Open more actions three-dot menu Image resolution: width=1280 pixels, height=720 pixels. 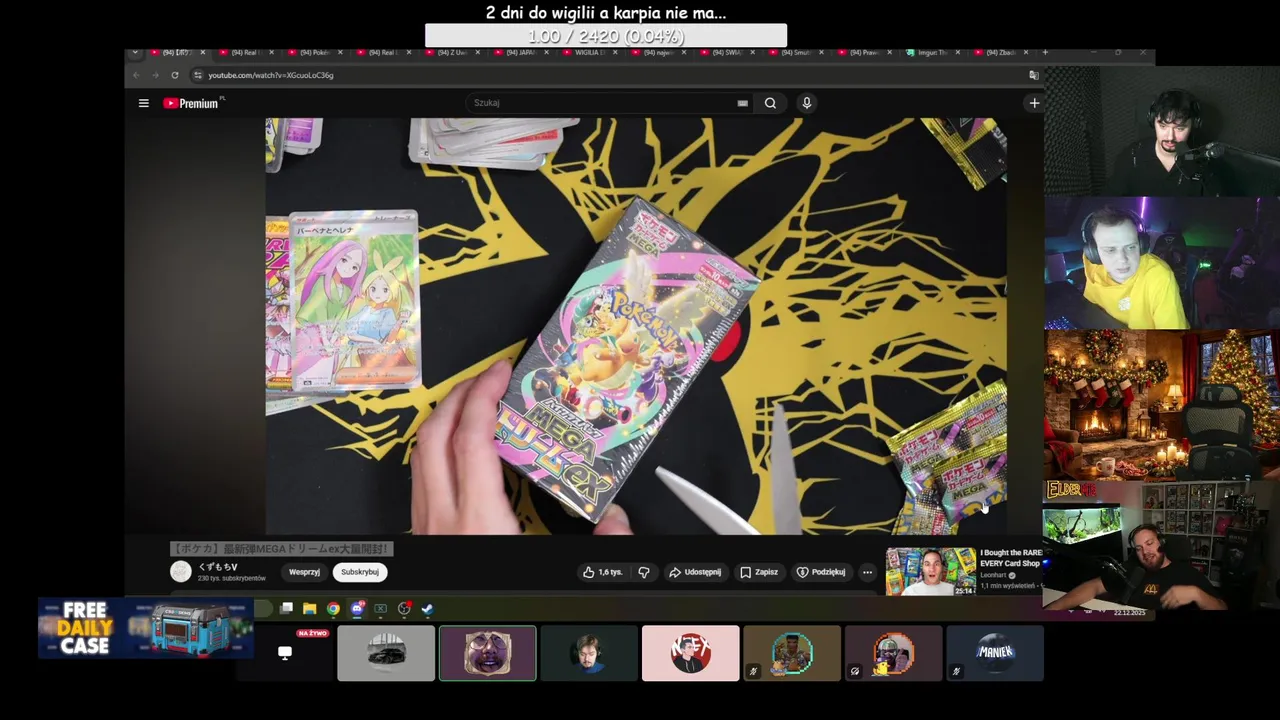pos(867,572)
